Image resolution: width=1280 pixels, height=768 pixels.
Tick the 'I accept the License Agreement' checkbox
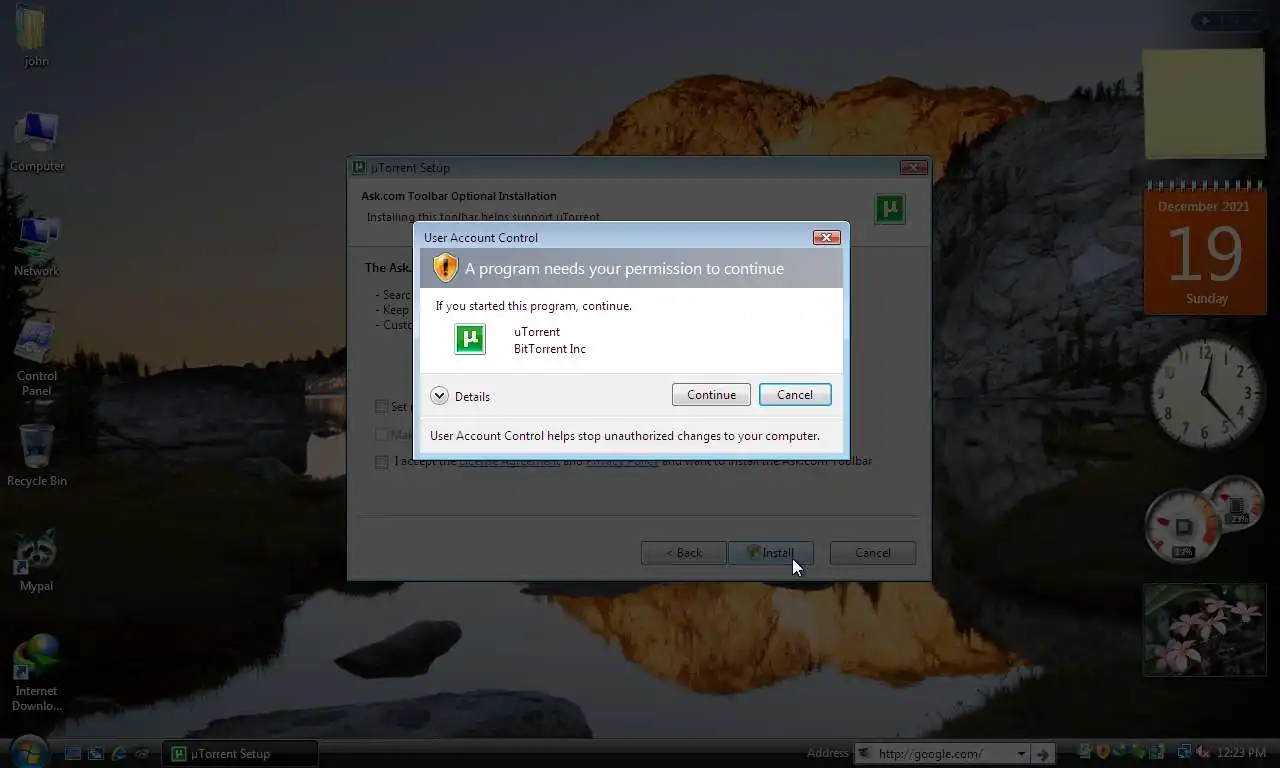pos(381,462)
